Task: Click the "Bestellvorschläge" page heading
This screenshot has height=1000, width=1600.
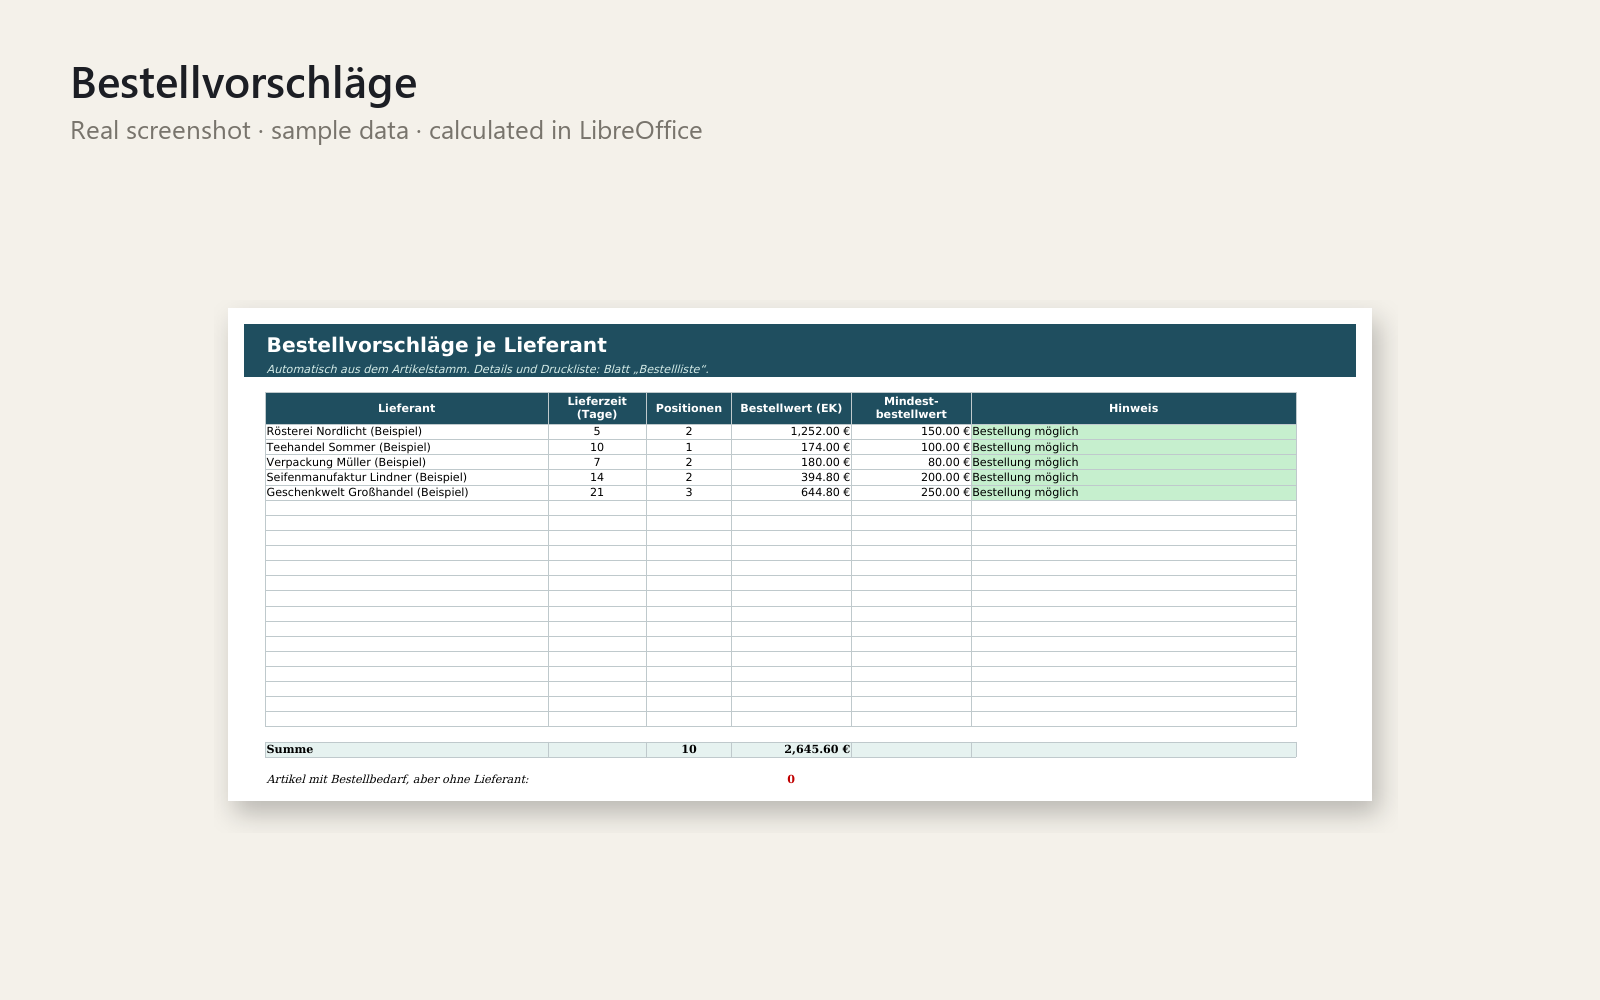Action: [243, 83]
